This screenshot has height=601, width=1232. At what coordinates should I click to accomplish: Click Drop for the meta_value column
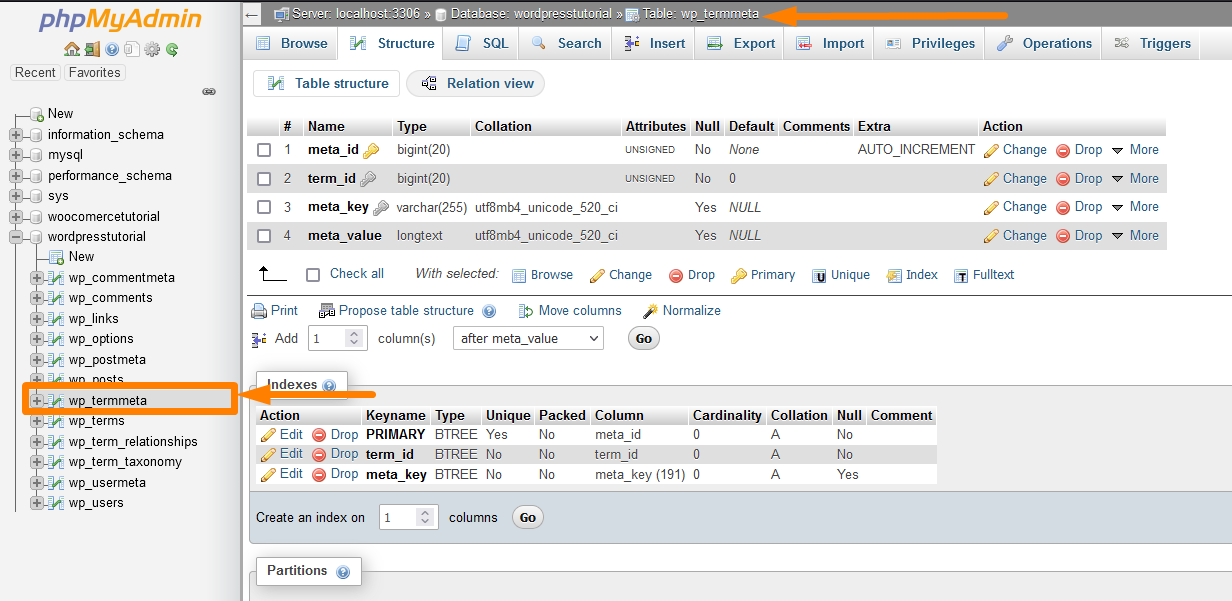(x=1079, y=236)
